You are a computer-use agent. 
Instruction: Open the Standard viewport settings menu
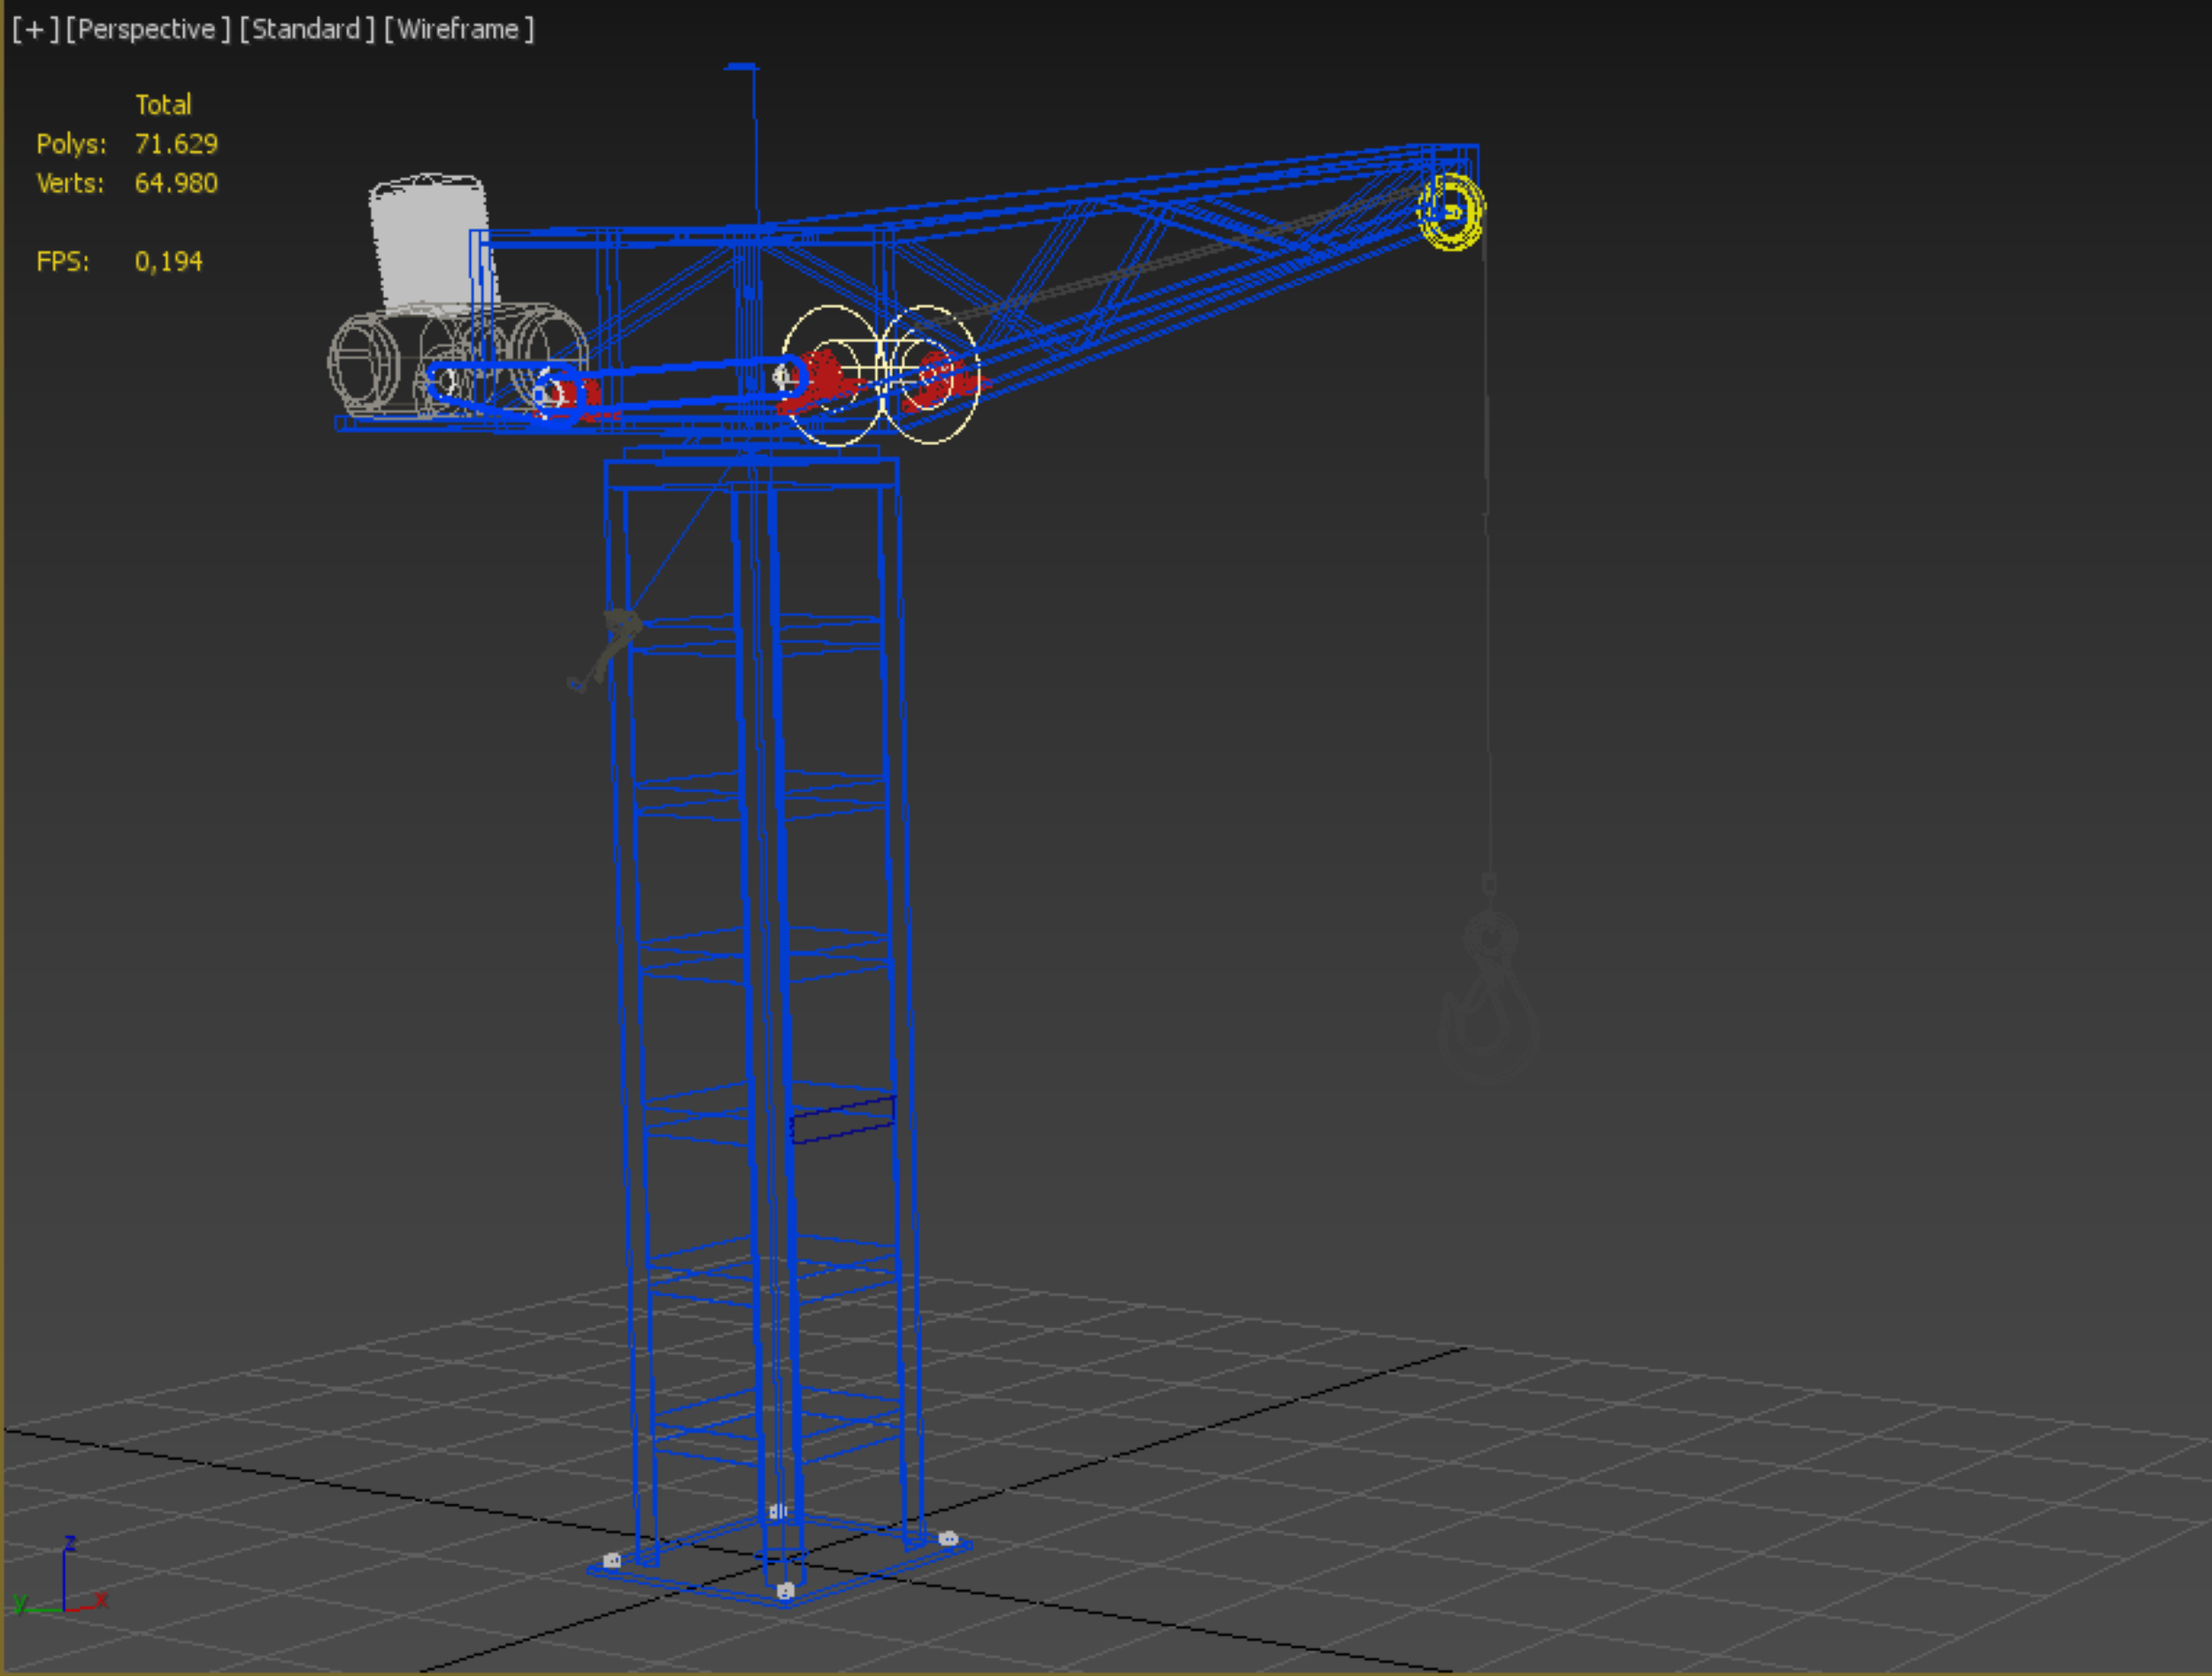coord(307,29)
